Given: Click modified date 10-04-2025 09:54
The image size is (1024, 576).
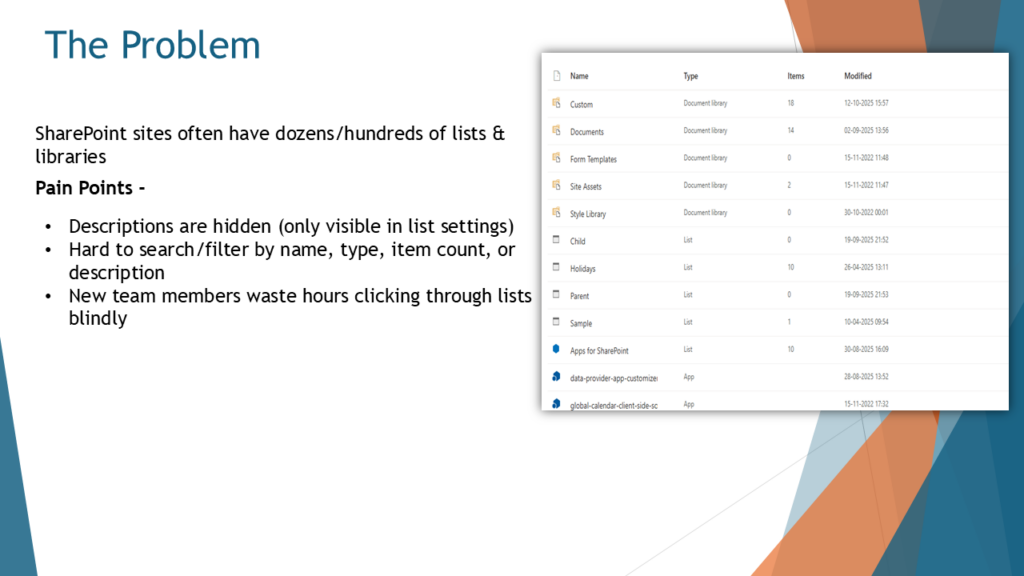Looking at the screenshot, I should [866, 322].
